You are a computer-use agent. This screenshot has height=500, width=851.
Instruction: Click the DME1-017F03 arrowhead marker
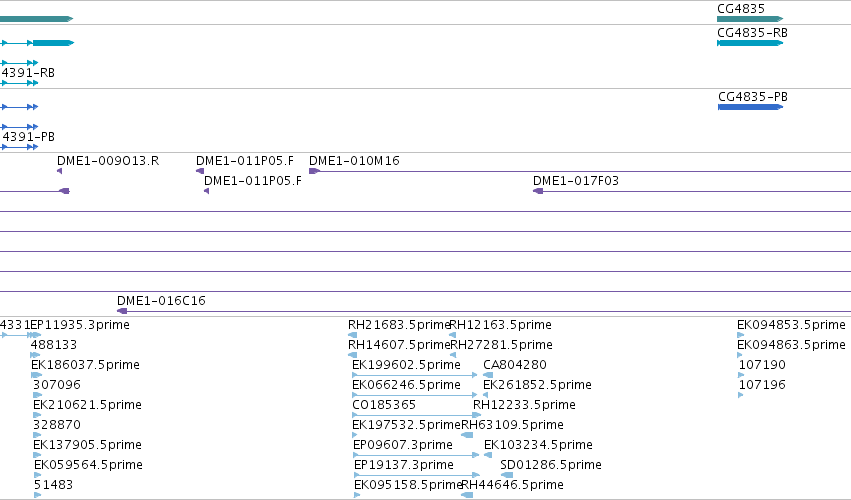click(x=538, y=191)
